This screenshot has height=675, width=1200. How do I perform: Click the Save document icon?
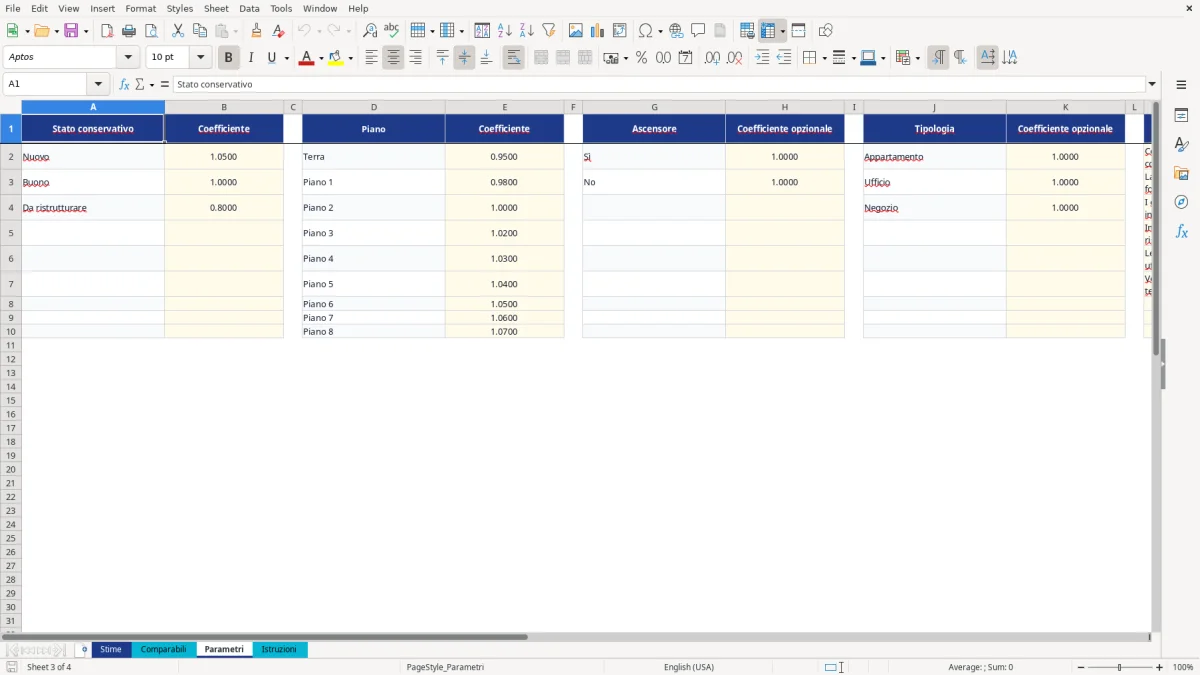[x=71, y=31]
